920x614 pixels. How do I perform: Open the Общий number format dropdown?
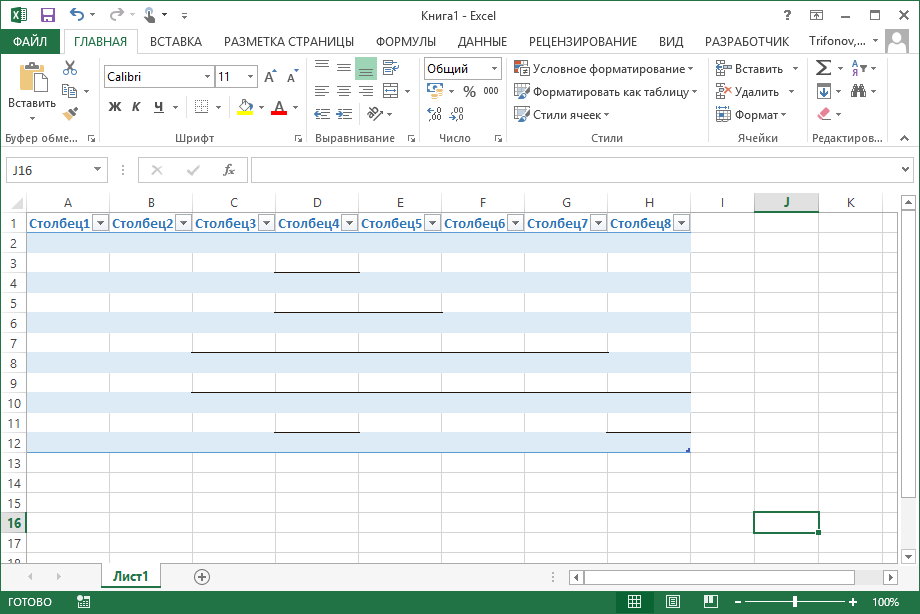click(495, 69)
